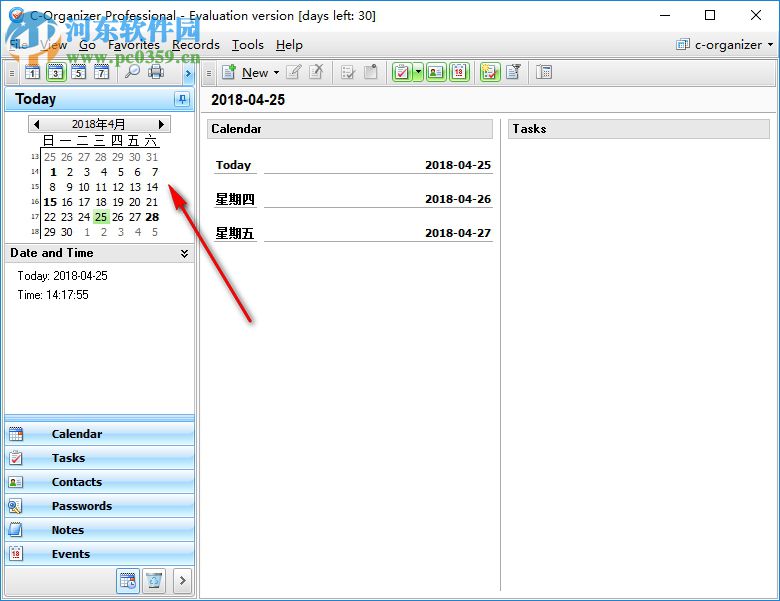Toggle the tasks display toolbar button
The width and height of the screenshot is (780, 601).
coord(402,73)
